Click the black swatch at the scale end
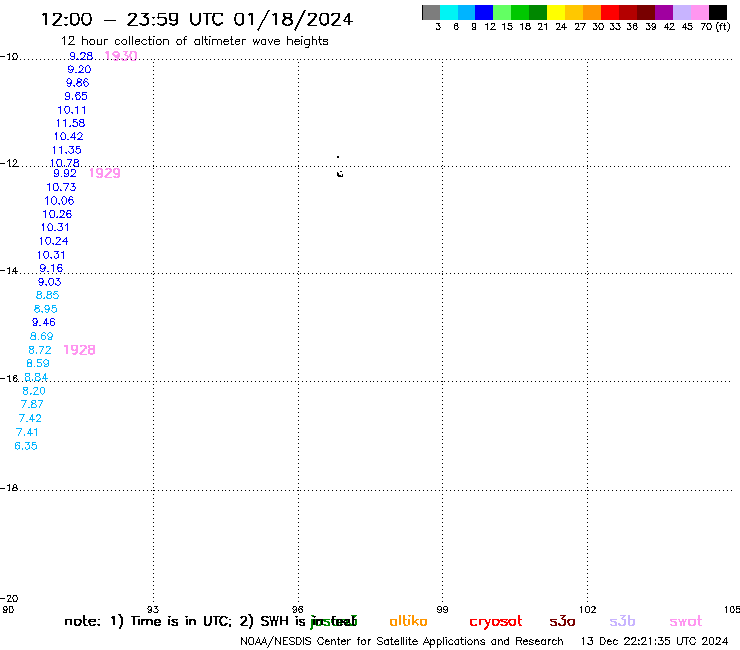 [x=718, y=12]
